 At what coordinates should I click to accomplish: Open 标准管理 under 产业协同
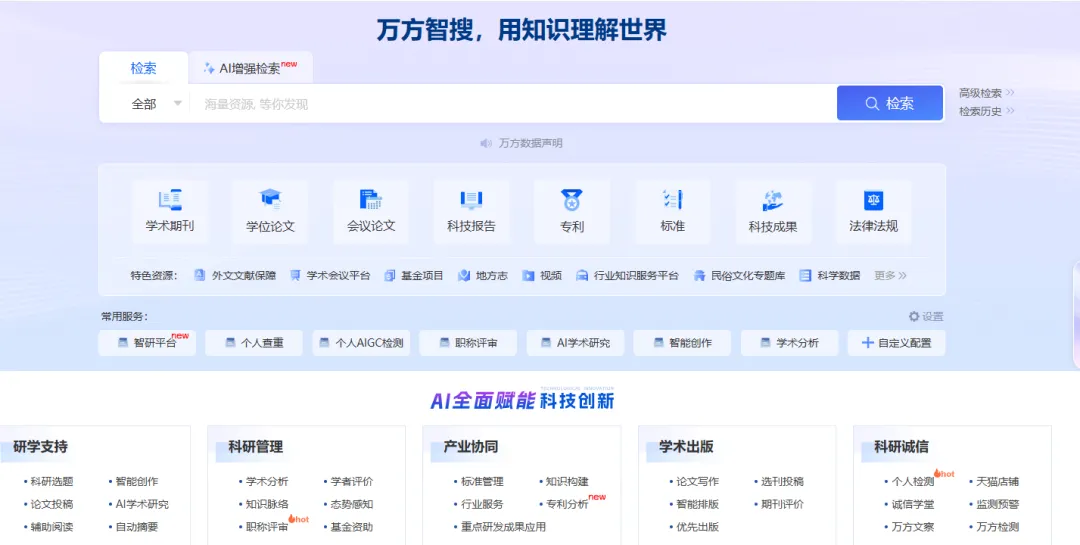(x=482, y=482)
